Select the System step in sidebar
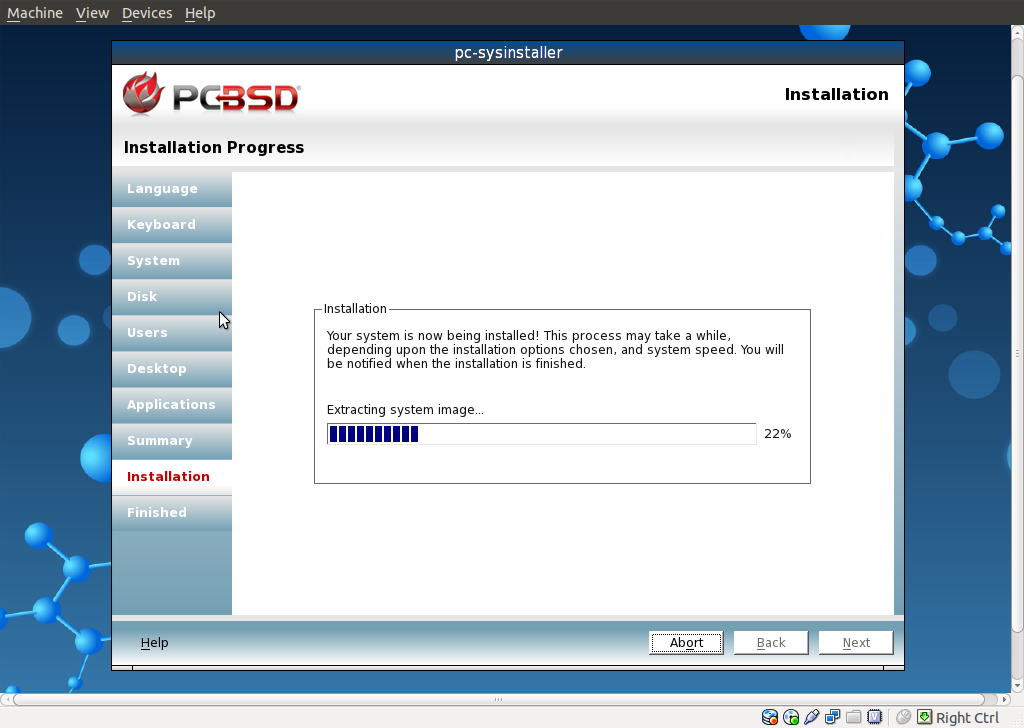 [172, 261]
